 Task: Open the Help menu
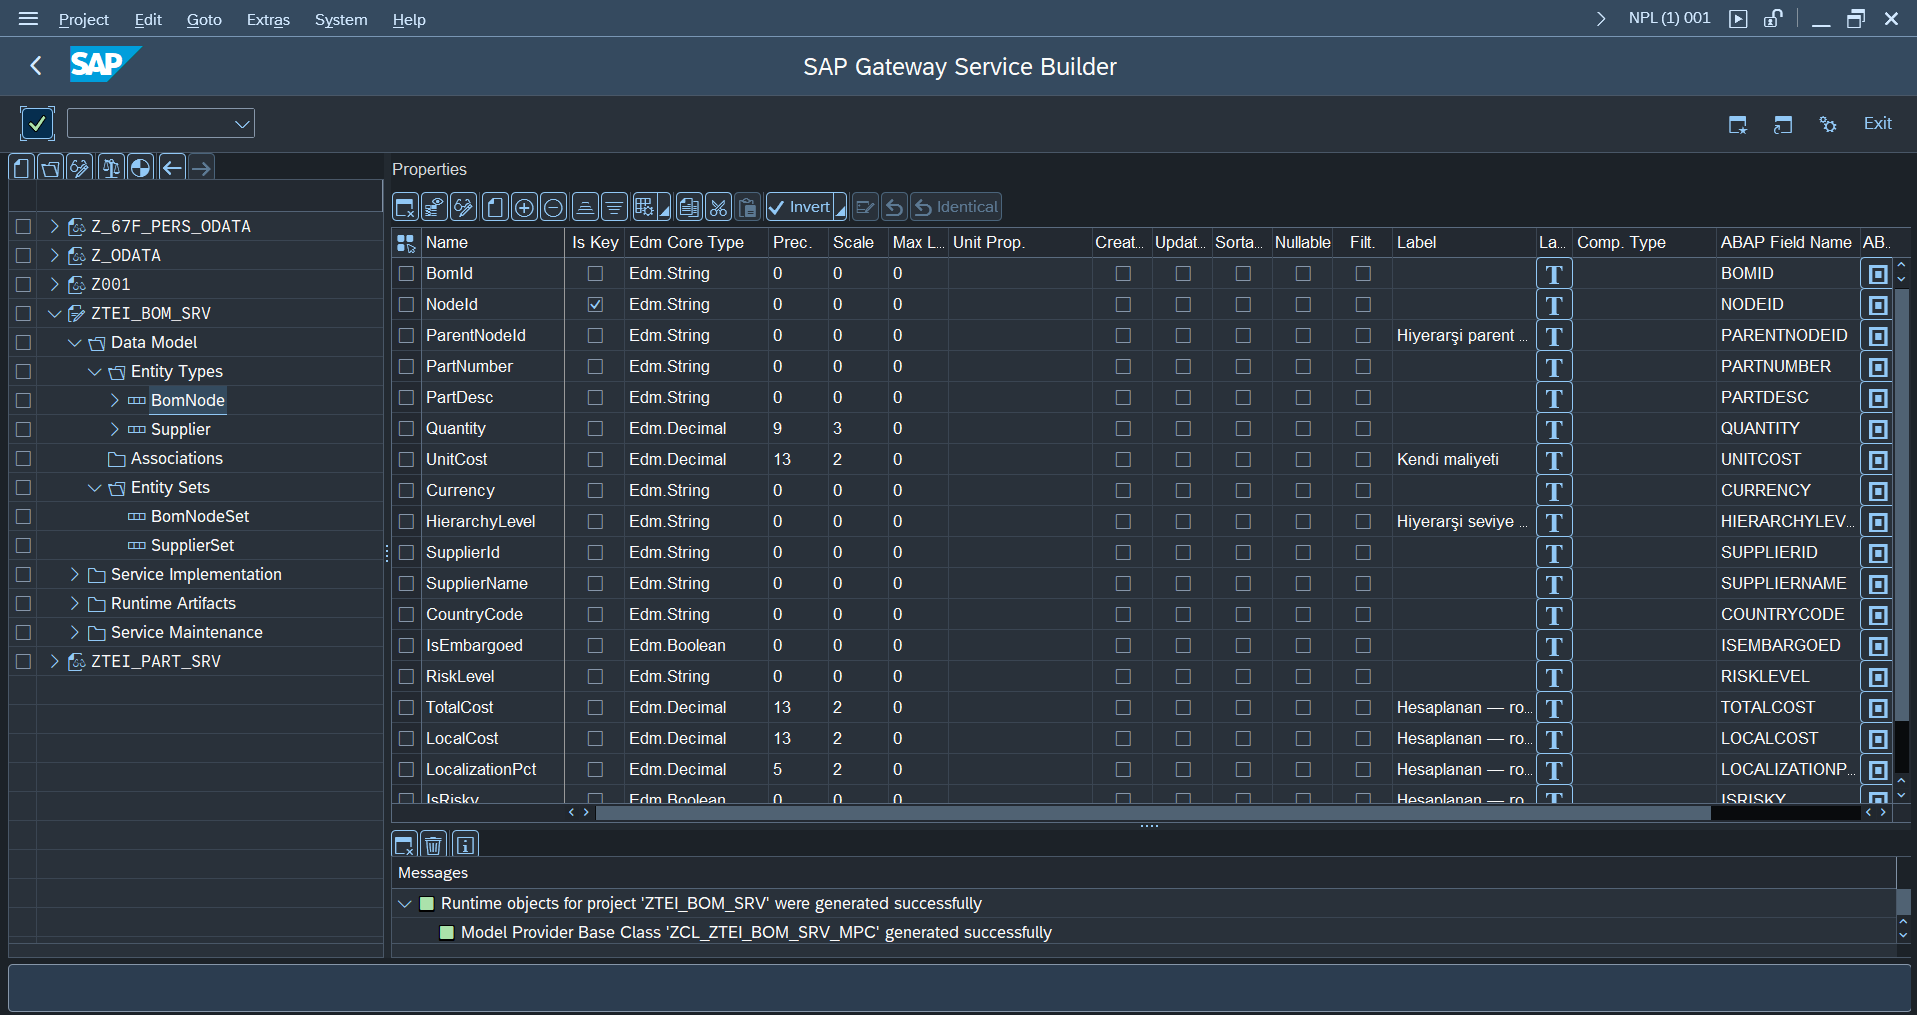tap(409, 19)
